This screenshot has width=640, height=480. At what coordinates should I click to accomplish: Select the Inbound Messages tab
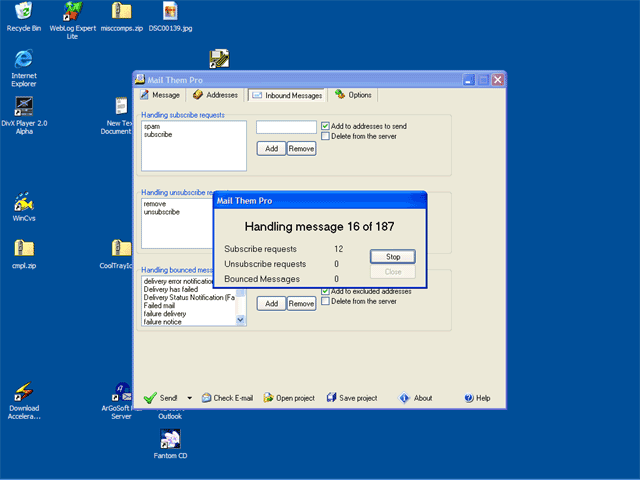pos(287,95)
